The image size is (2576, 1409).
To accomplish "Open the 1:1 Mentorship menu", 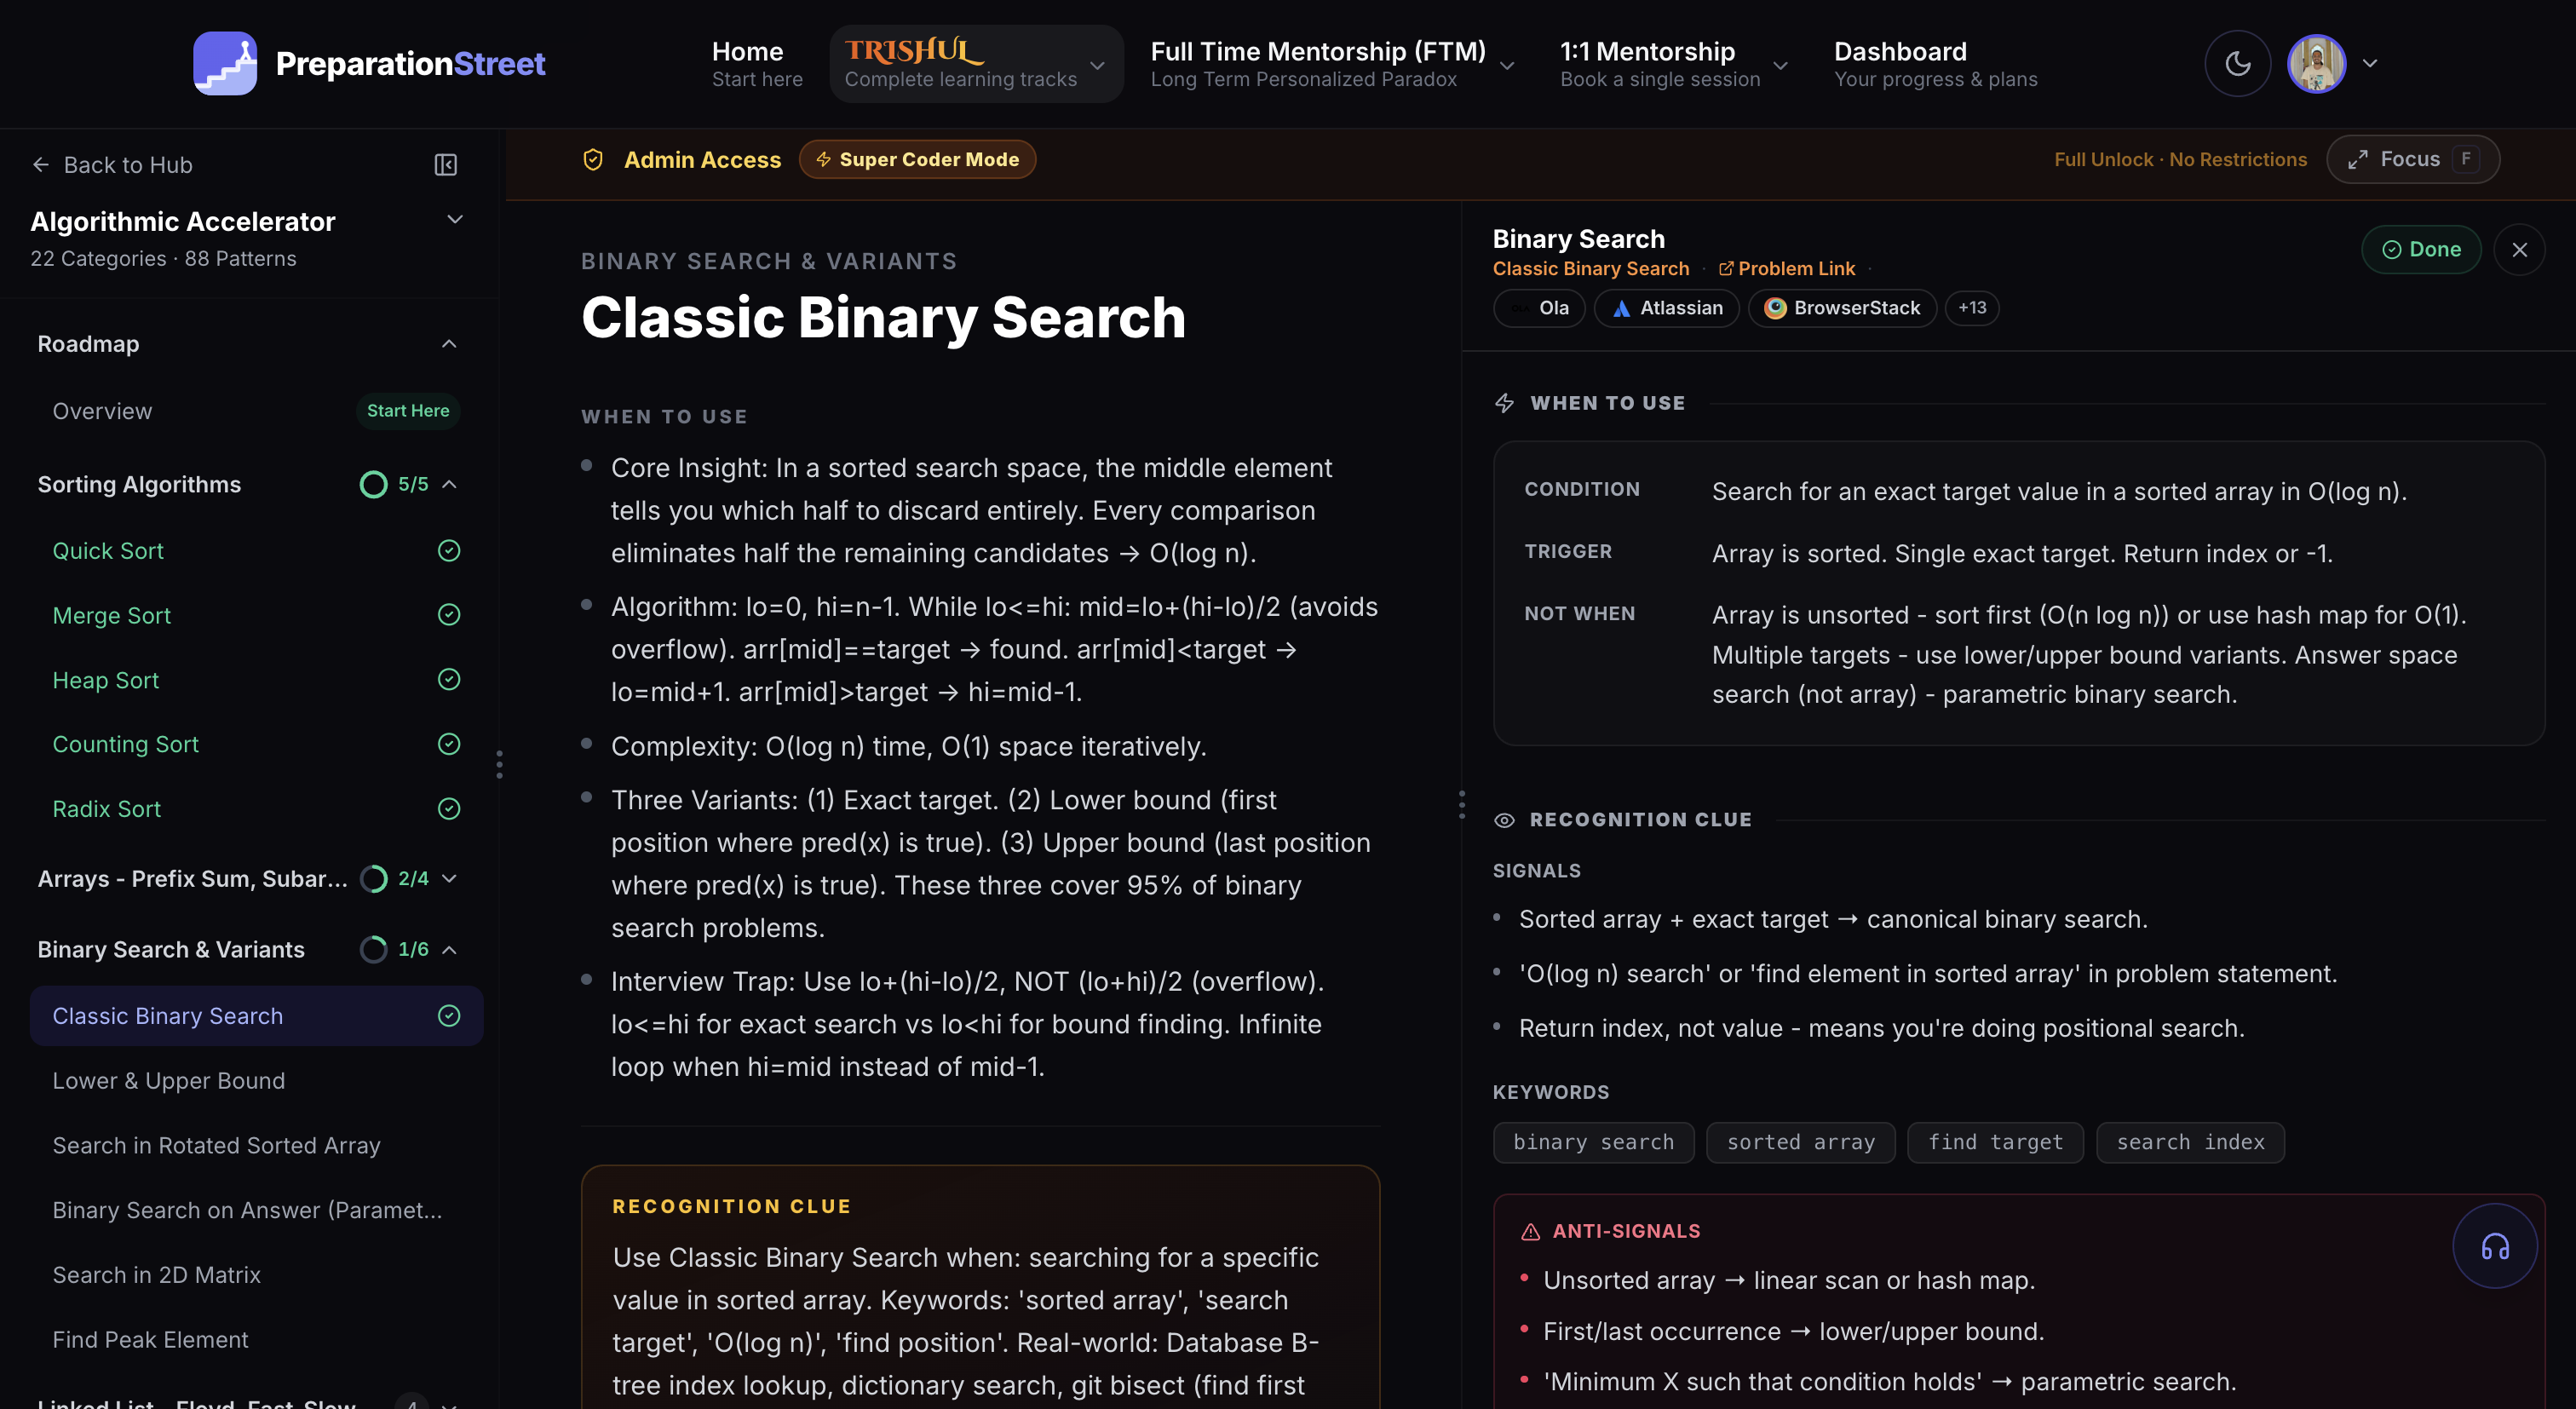I will 1660,63.
